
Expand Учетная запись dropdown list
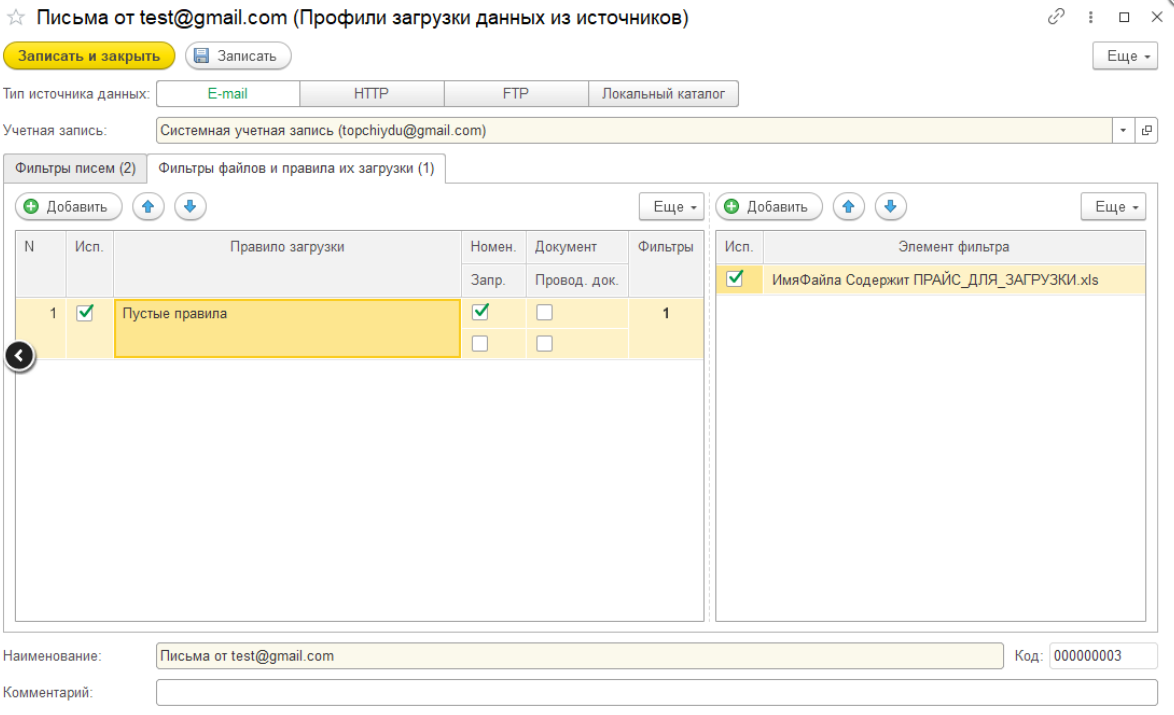click(x=1123, y=131)
